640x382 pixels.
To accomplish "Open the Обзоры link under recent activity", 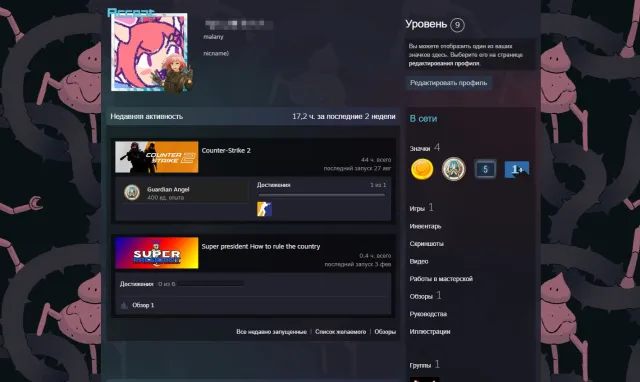I will click(x=385, y=332).
